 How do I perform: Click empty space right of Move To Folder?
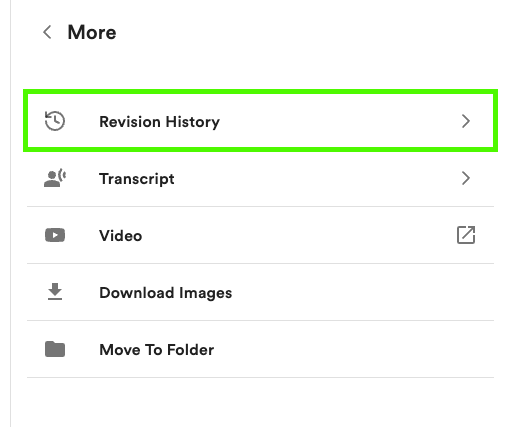point(353,349)
